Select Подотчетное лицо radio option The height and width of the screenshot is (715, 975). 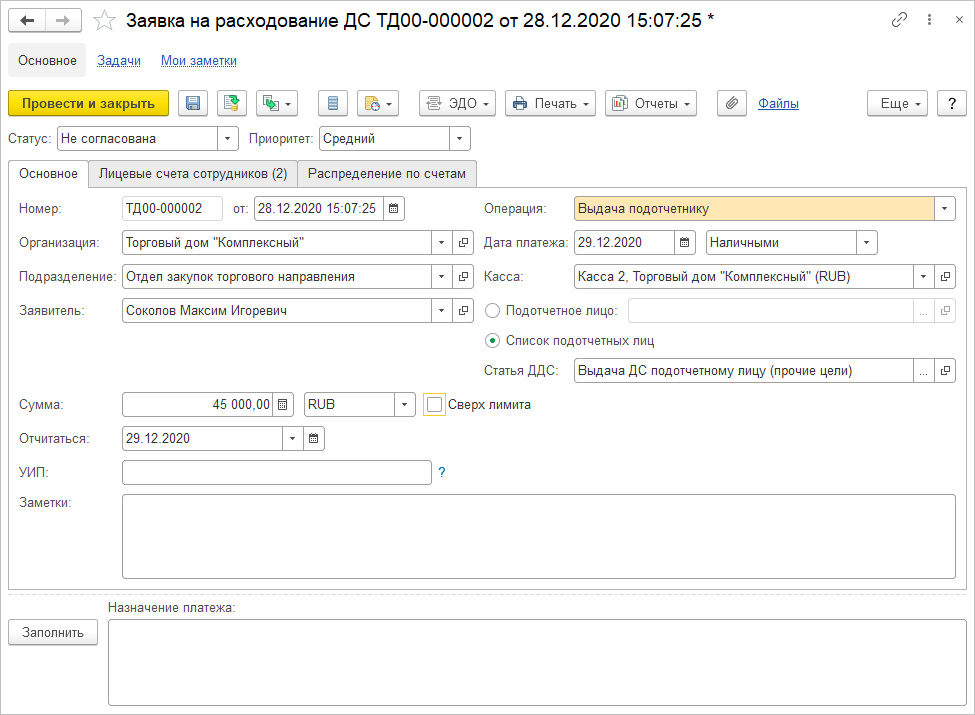tap(492, 310)
